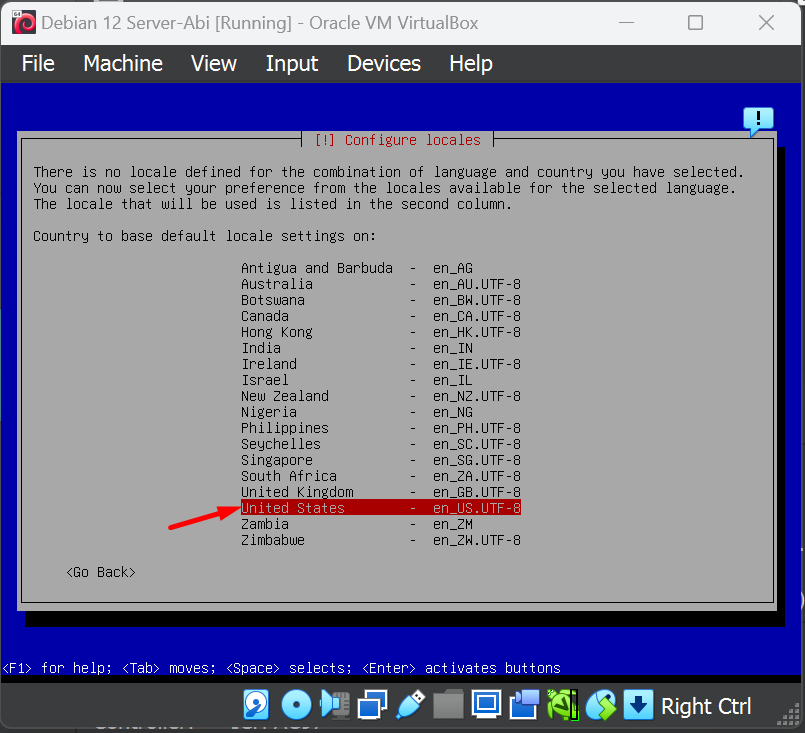Minimize the VirtualBox VM window
Image resolution: width=805 pixels, height=733 pixels.
click(x=626, y=23)
